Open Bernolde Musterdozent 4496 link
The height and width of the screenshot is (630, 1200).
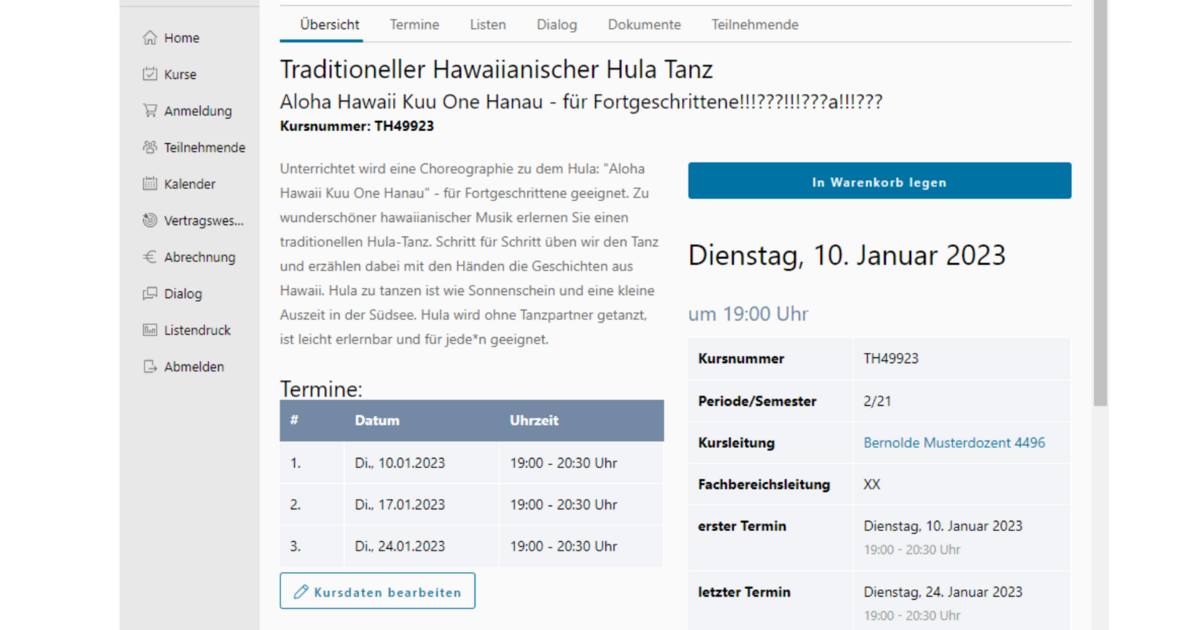click(954, 443)
